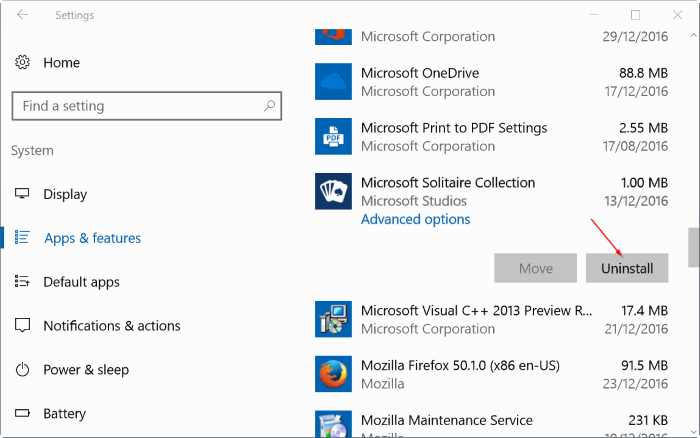Click scrollbar up arrow
The height and width of the screenshot is (438, 700).
click(x=693, y=35)
